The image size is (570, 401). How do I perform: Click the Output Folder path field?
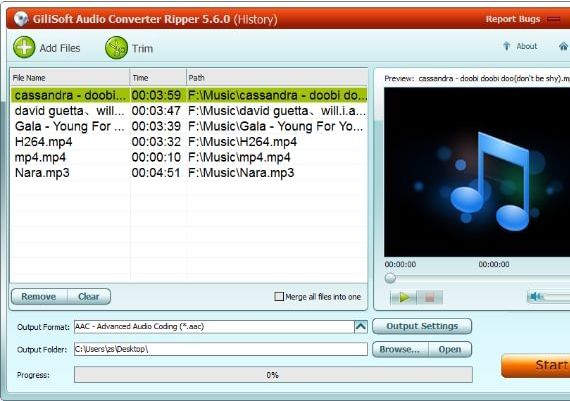coord(221,349)
